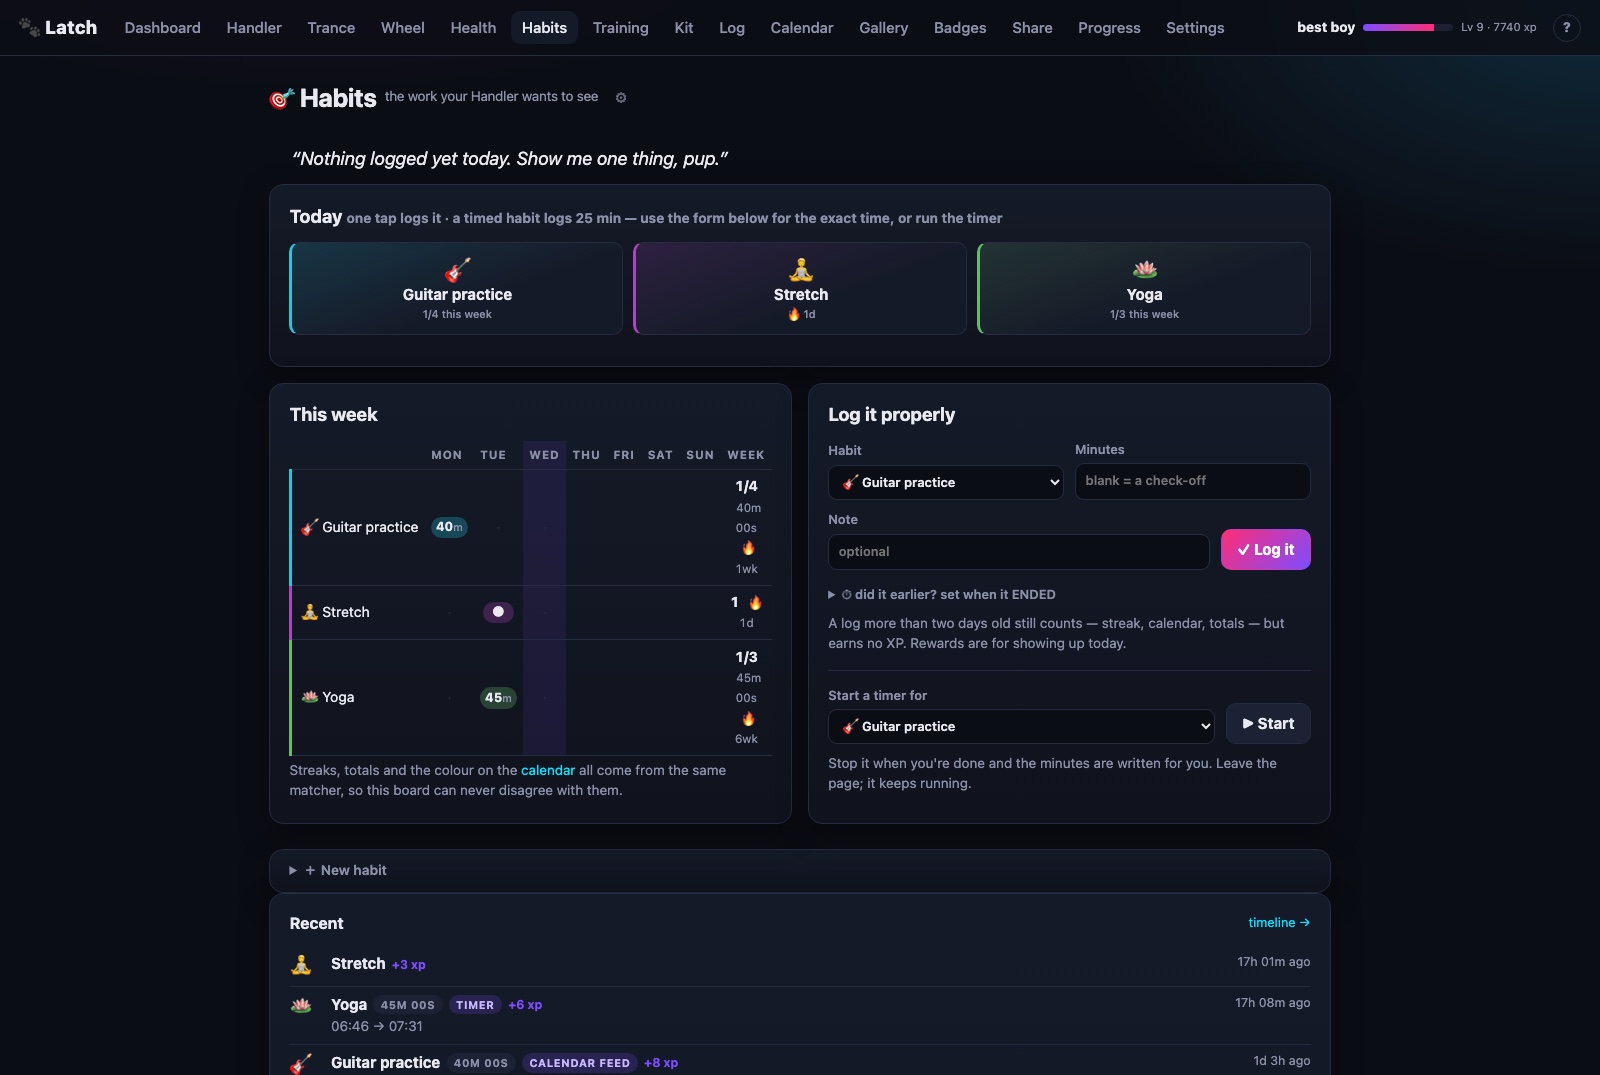Click the WED column header
Viewport: 1600px width, 1075px height.
point(544,455)
